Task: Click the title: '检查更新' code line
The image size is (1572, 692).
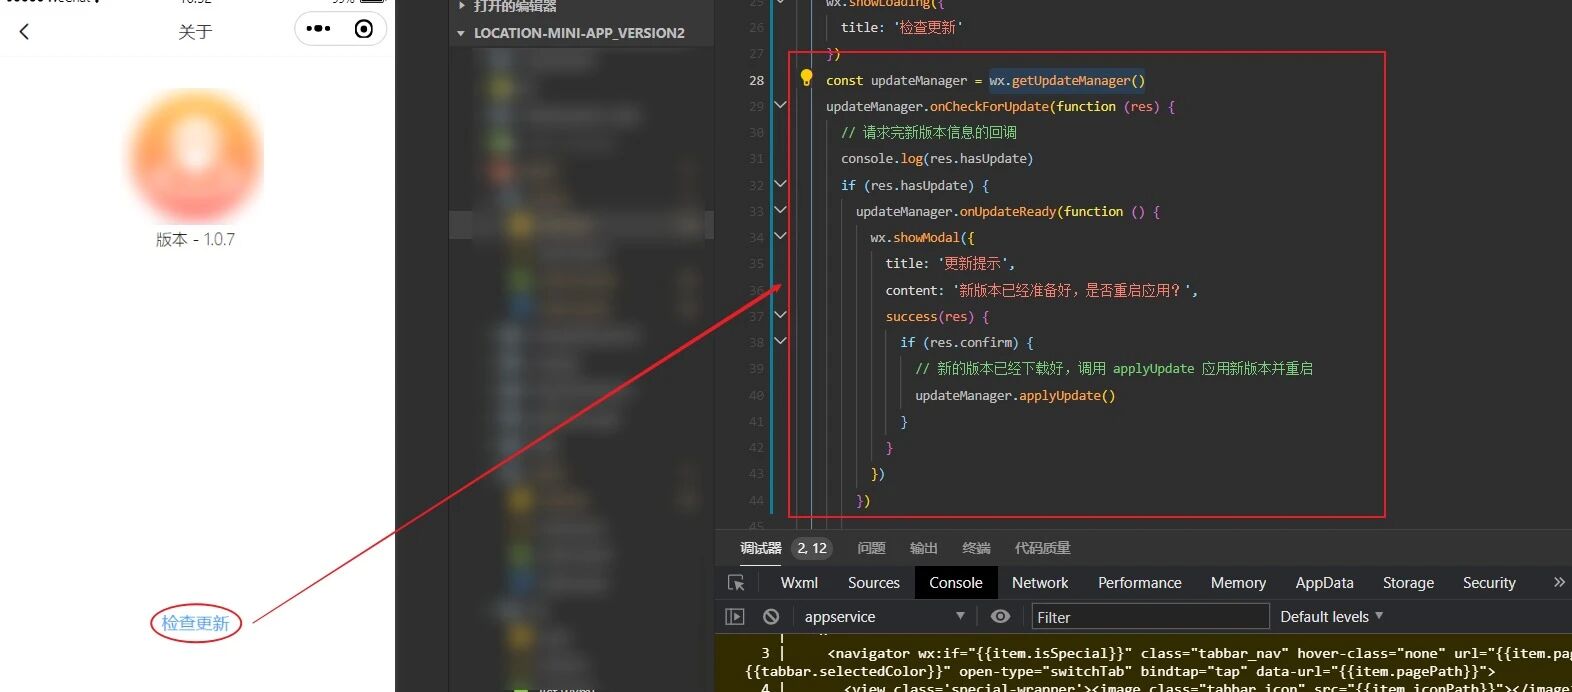Action: tap(902, 27)
